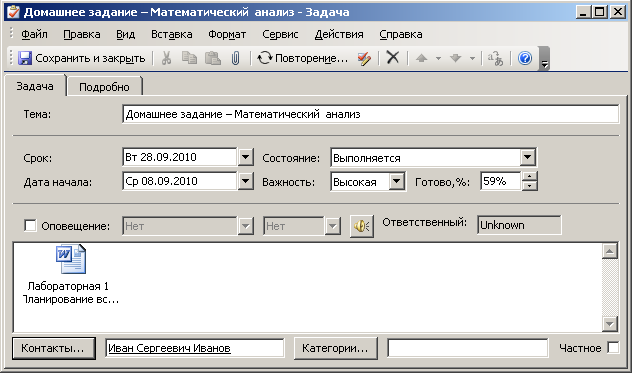The height and width of the screenshot is (373, 632).
Task: Open the Вставка menu
Action: coord(171,34)
